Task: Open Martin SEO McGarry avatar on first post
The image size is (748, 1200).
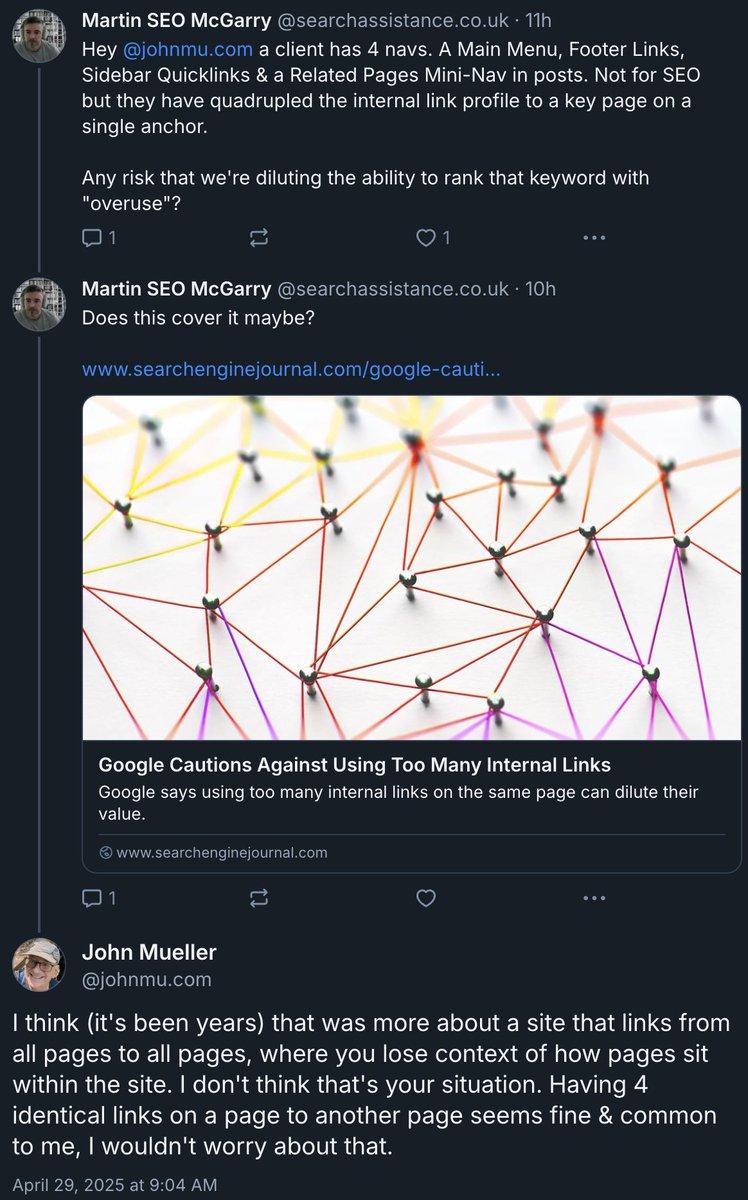Action: pos(39,36)
